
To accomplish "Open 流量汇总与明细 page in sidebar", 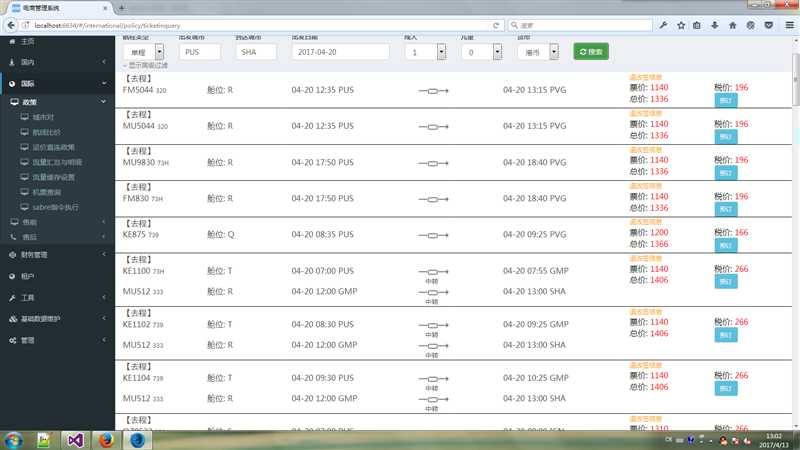I will (57, 162).
